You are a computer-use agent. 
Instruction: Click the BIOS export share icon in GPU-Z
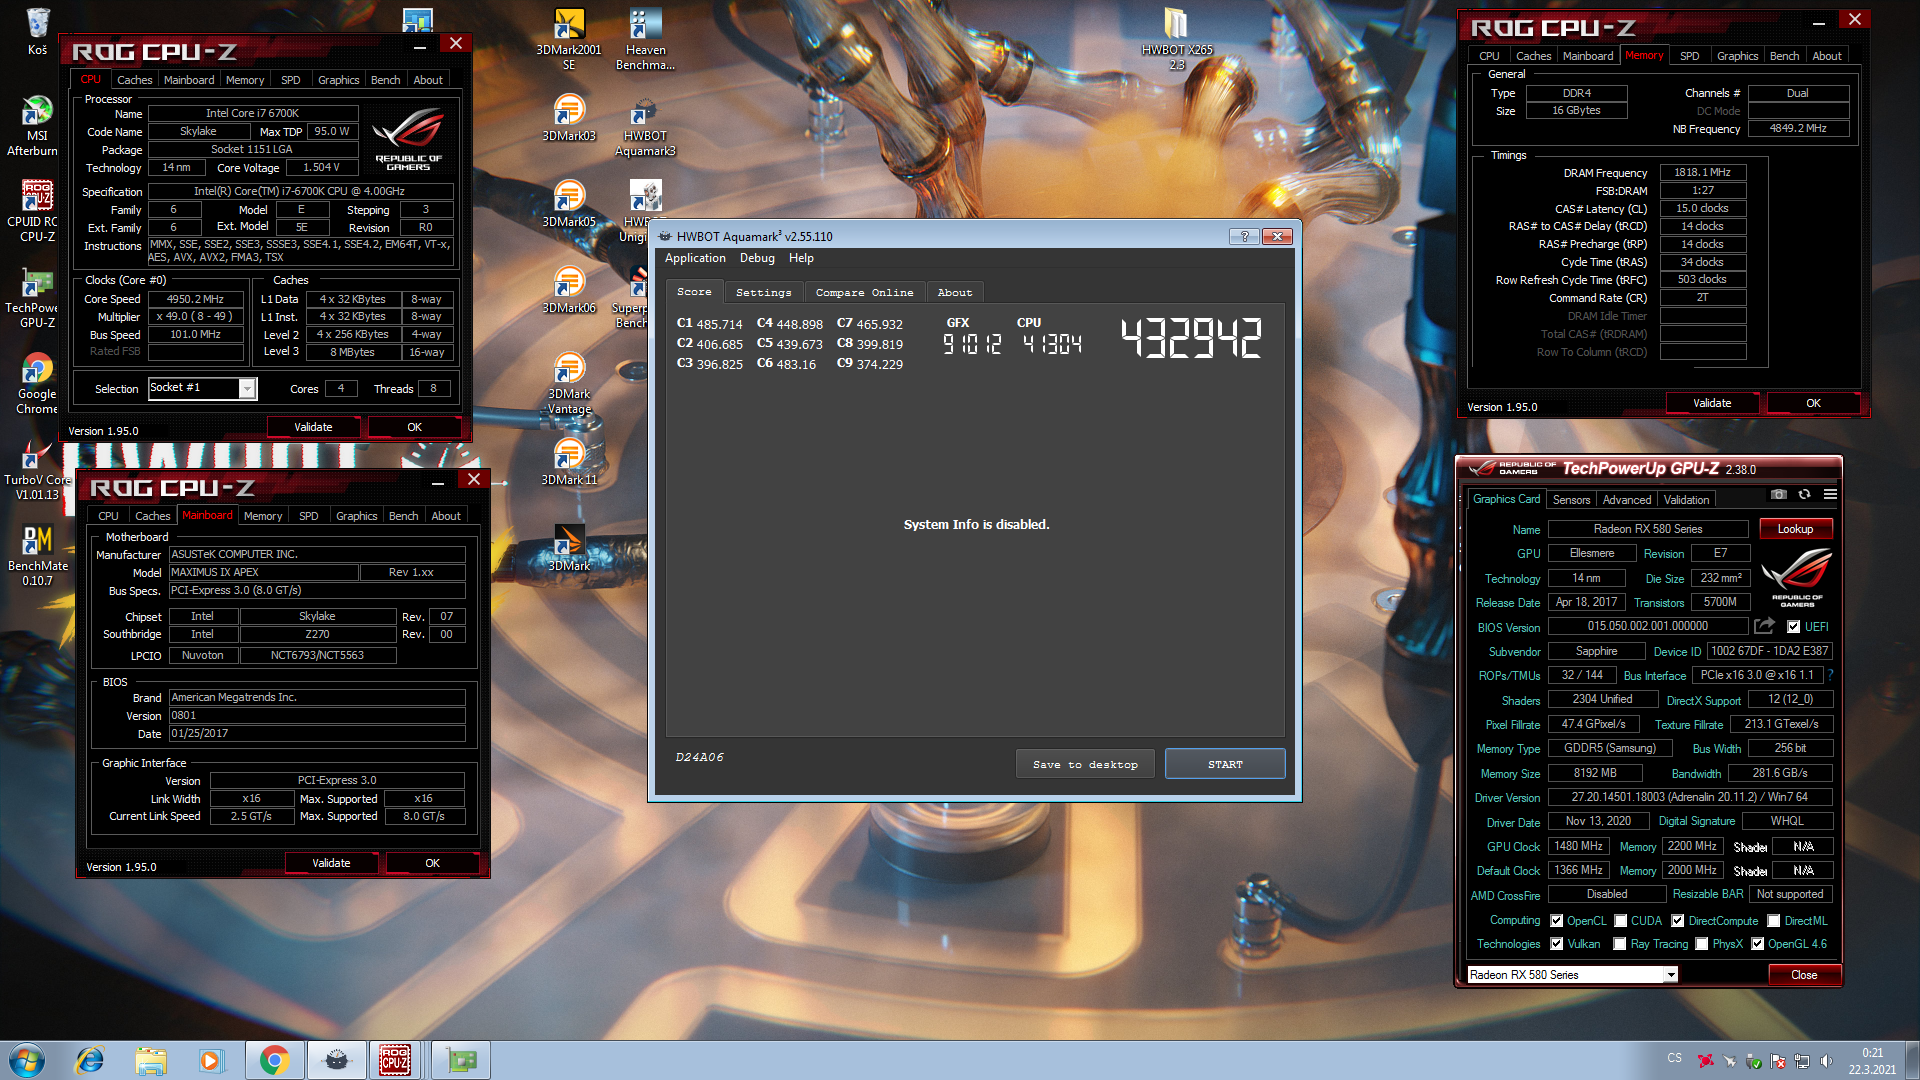tap(1764, 626)
